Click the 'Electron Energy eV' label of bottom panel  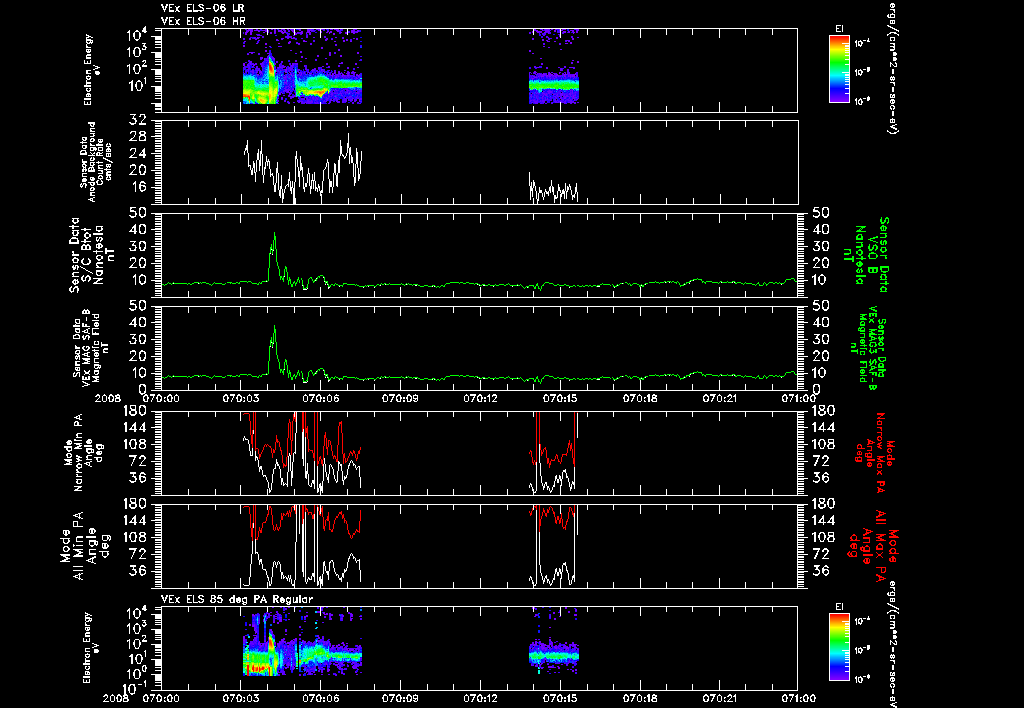92,648
